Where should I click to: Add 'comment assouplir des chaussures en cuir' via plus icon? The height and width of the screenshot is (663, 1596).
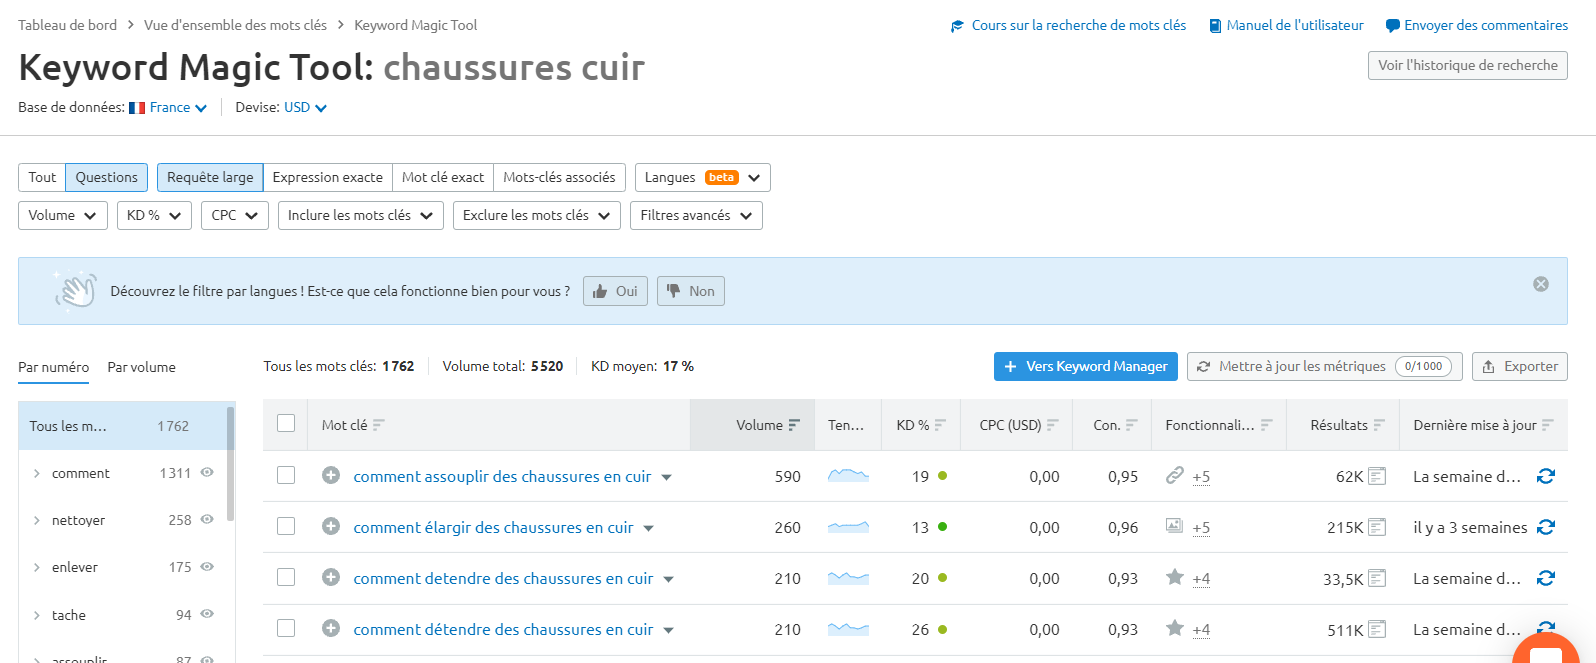[331, 476]
